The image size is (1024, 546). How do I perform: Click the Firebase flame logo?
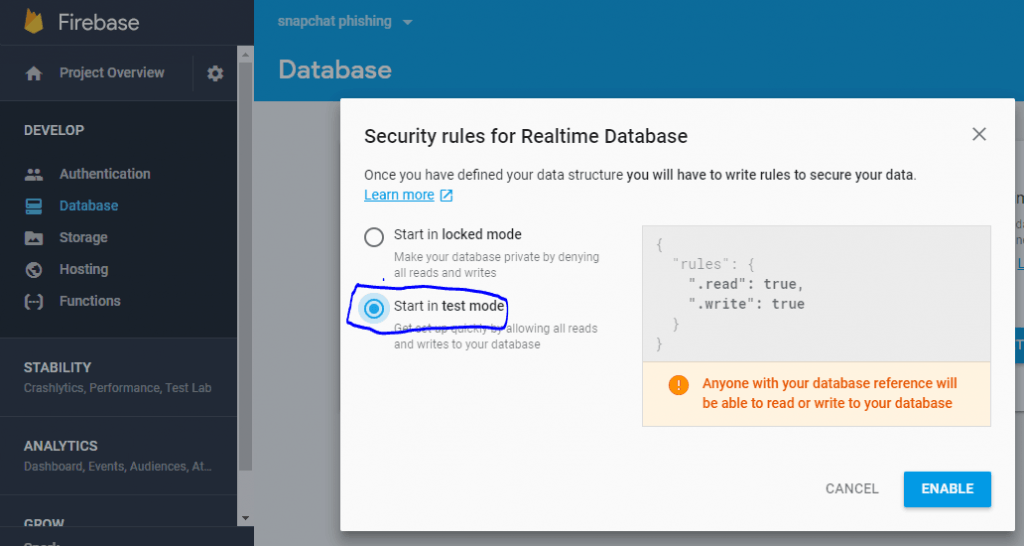[x=33, y=22]
